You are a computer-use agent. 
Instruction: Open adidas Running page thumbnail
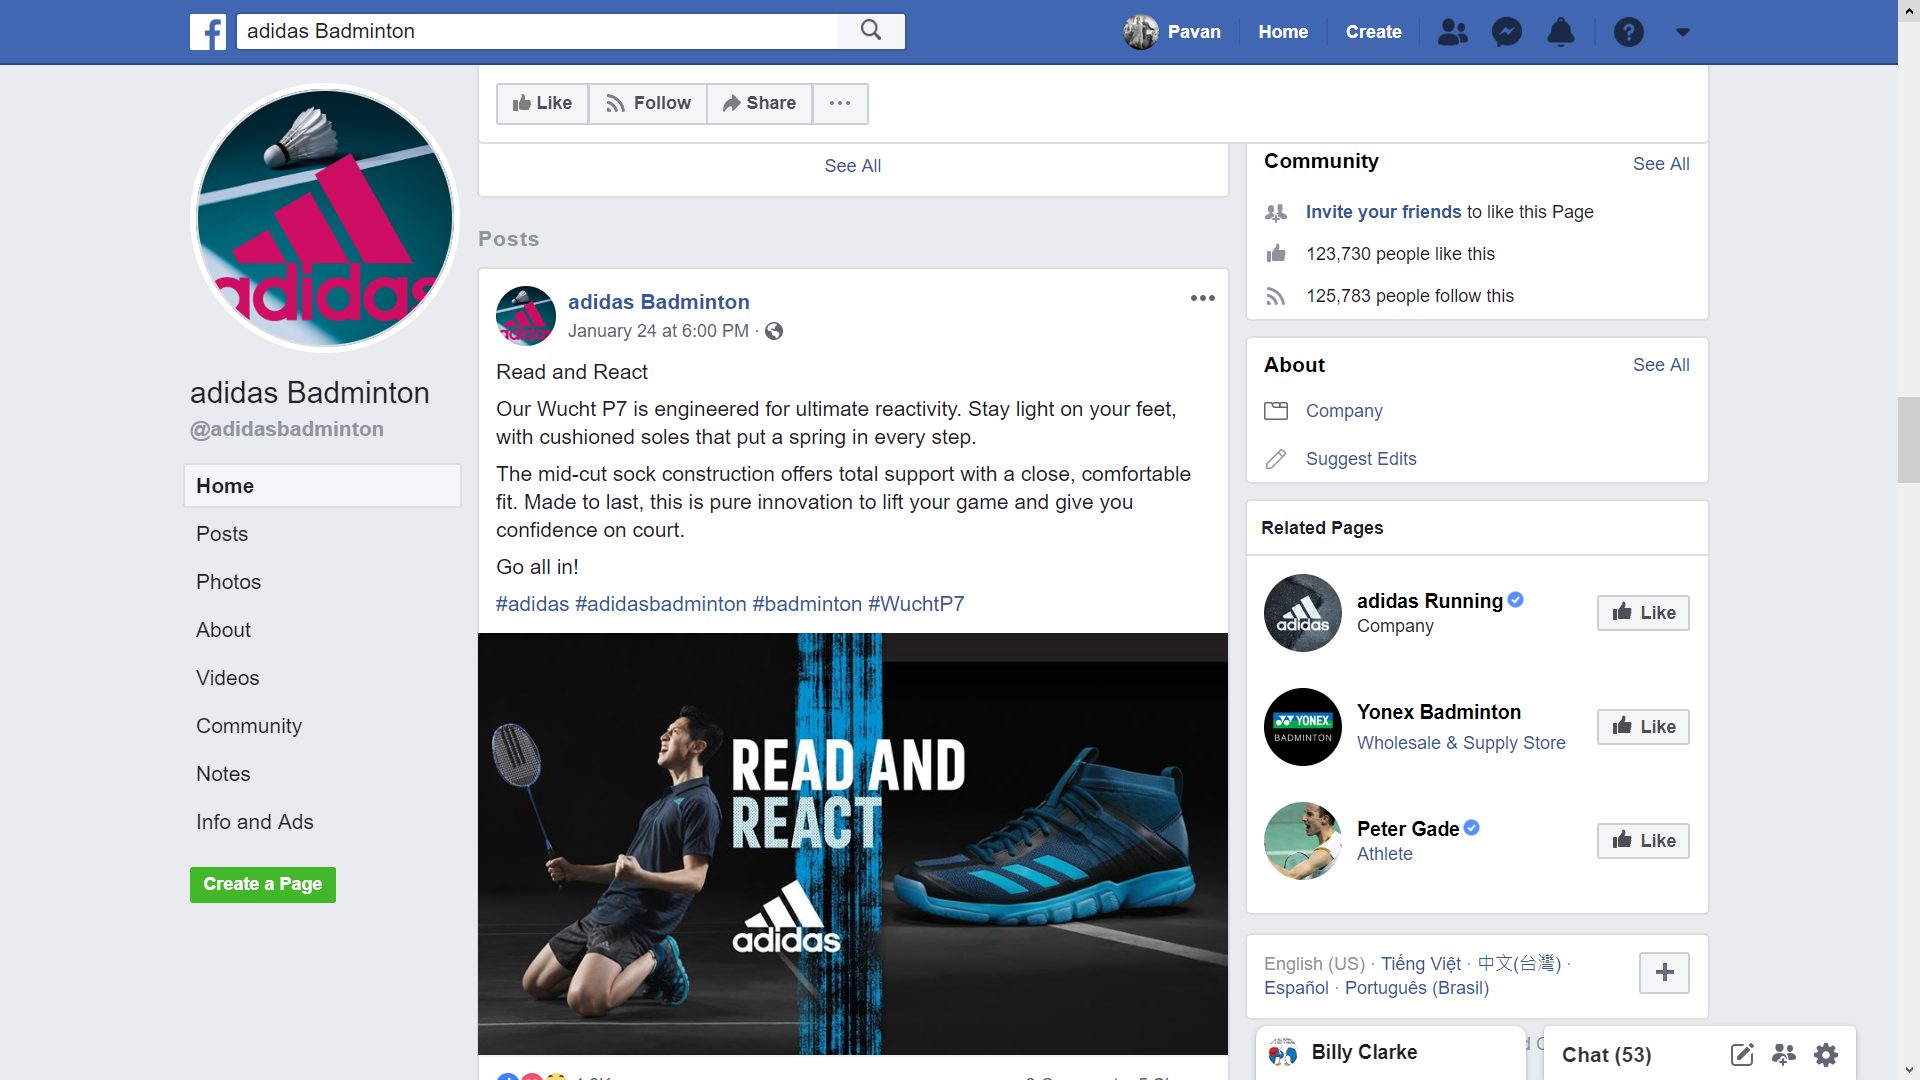coord(1302,613)
